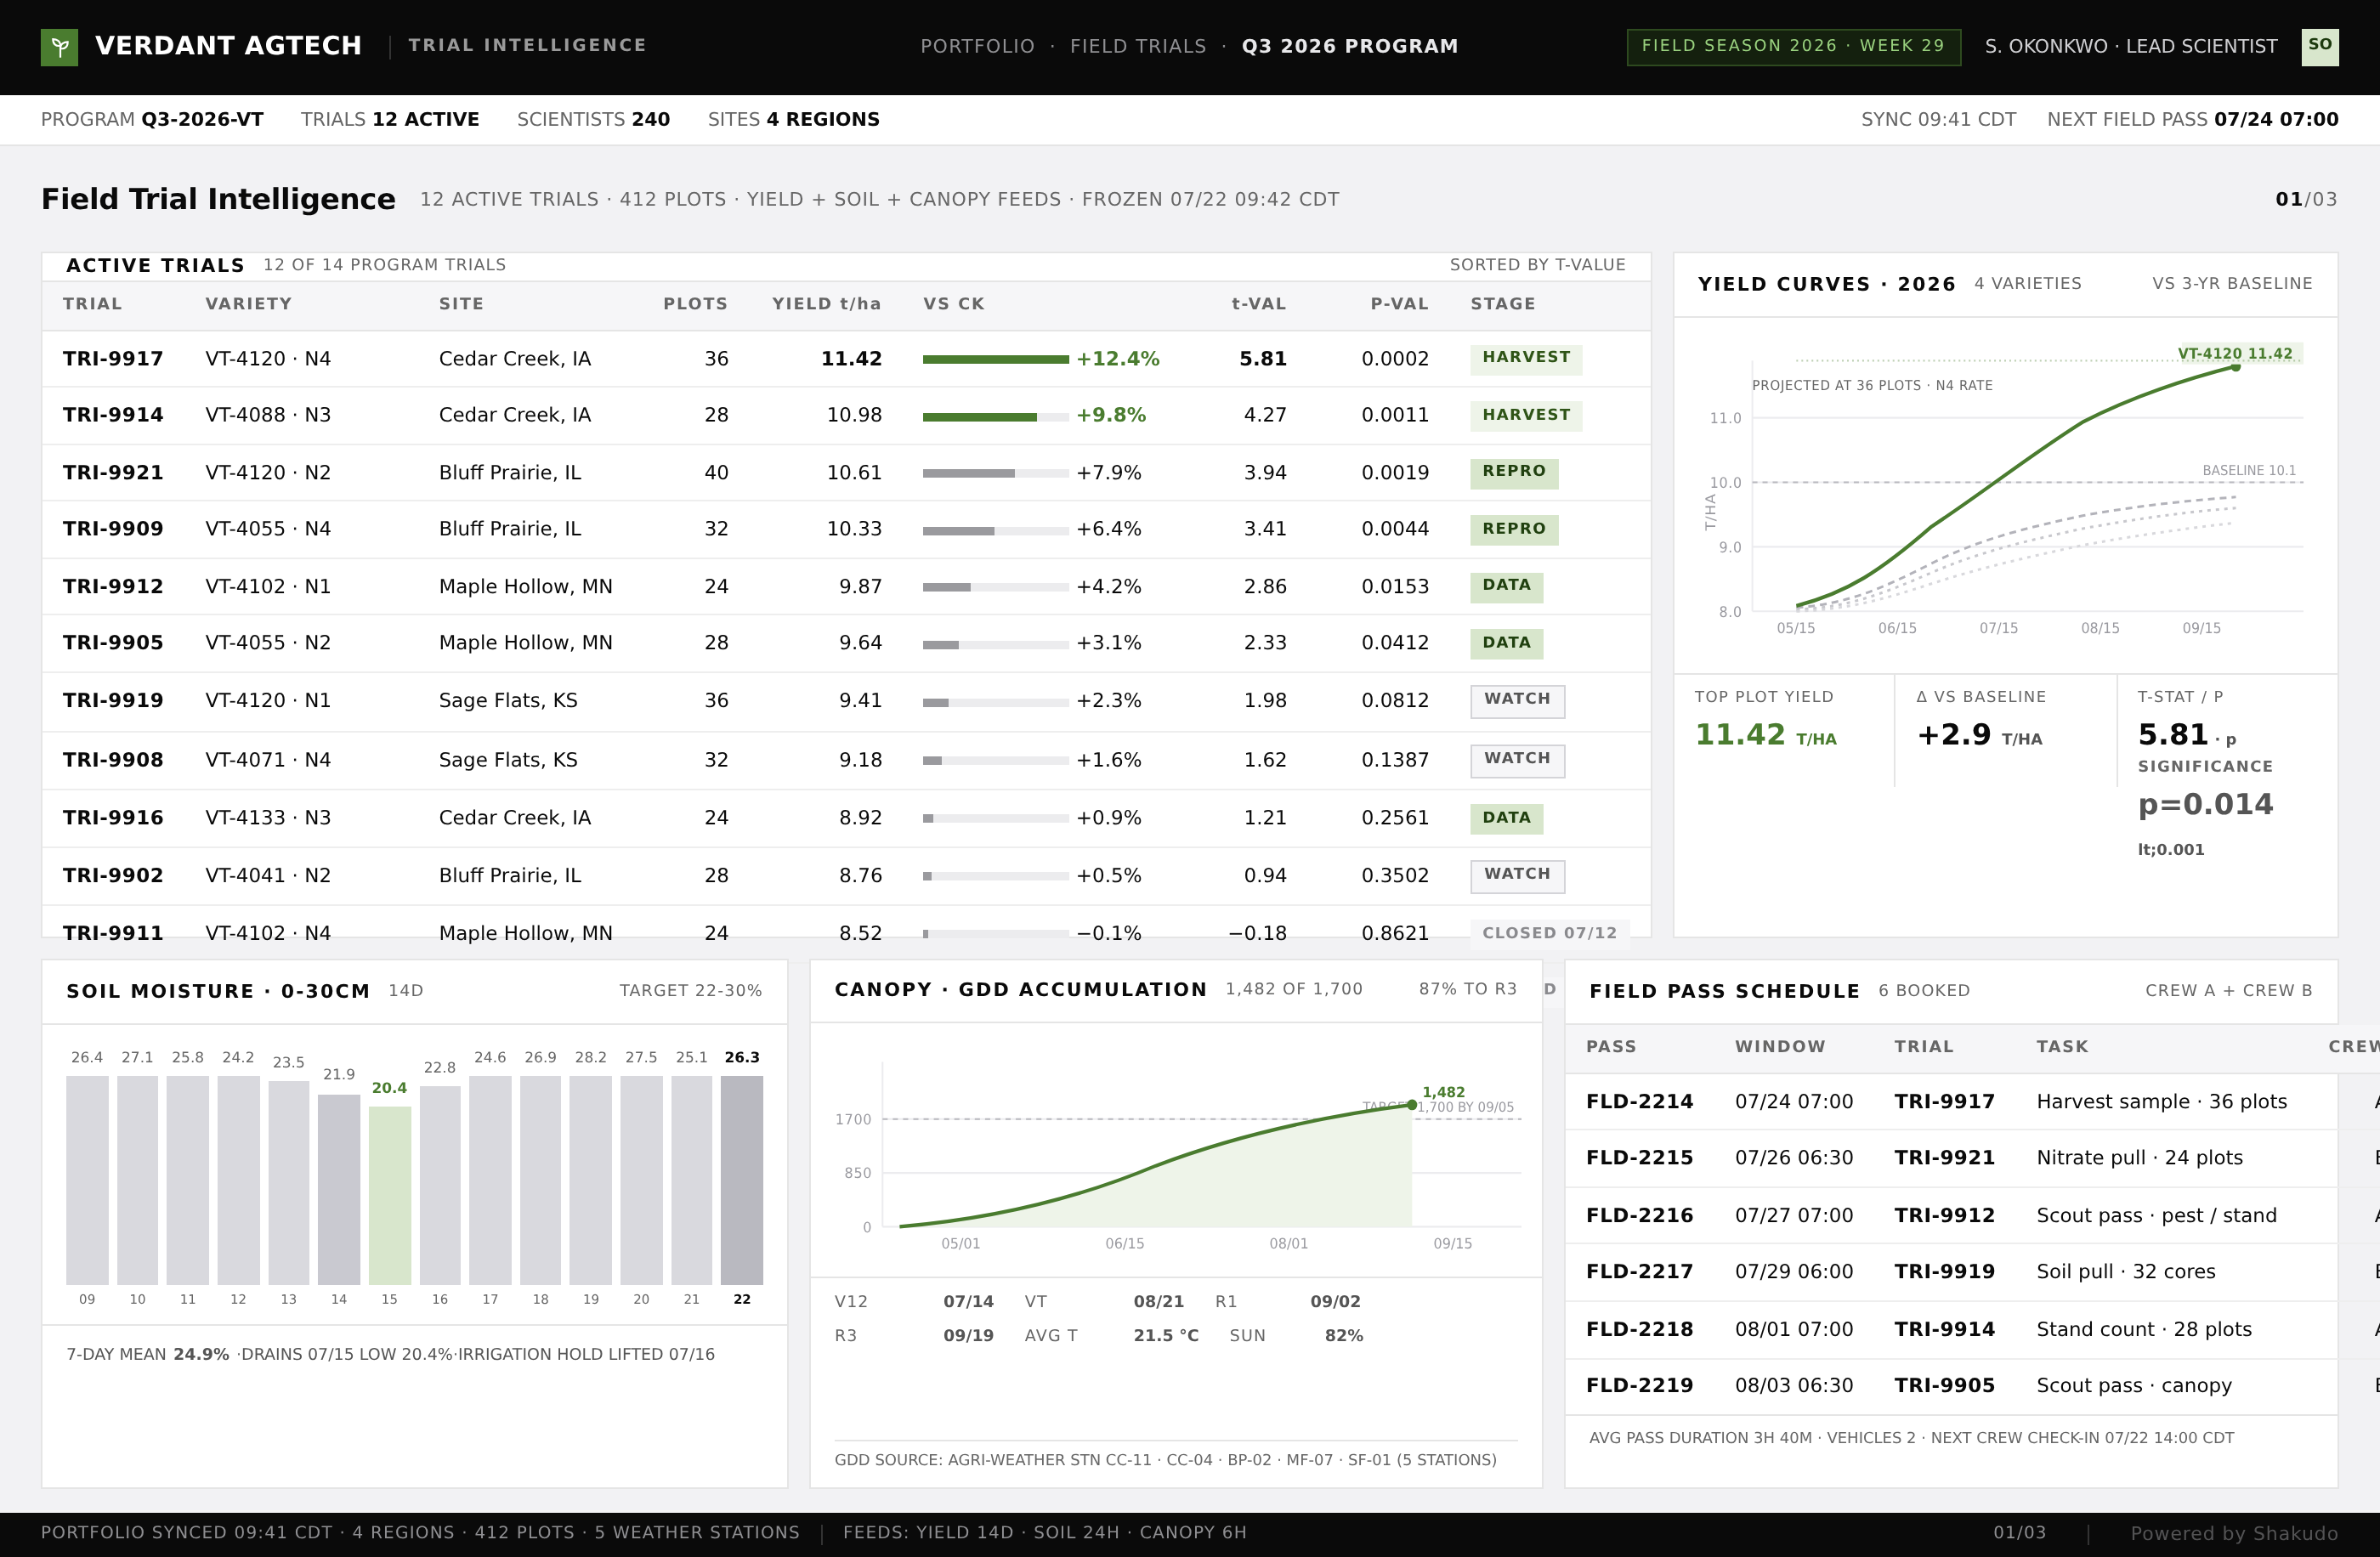
Task: Open trial TRI-9917 row
Action: (x=846, y=359)
